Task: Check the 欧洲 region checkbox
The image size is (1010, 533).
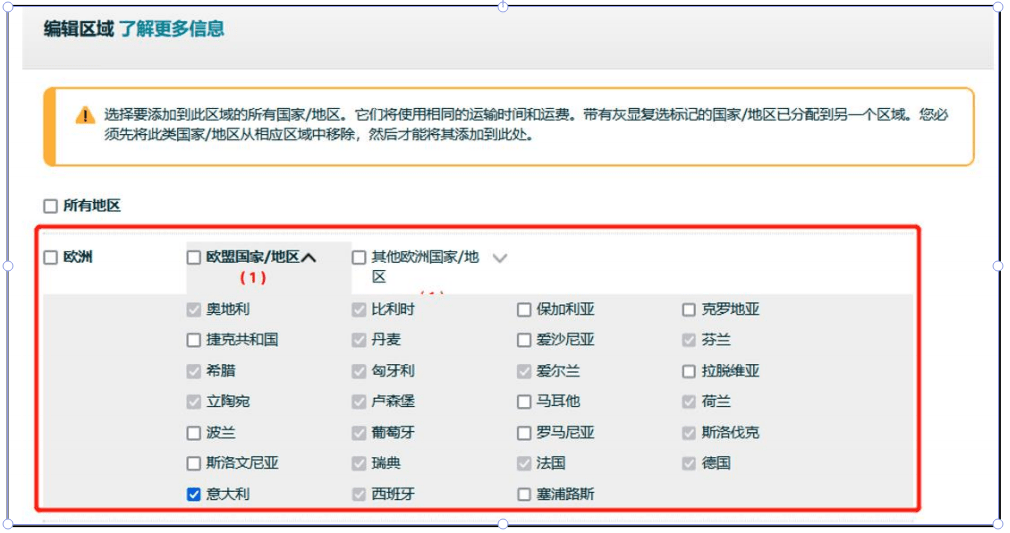Action: pos(50,258)
